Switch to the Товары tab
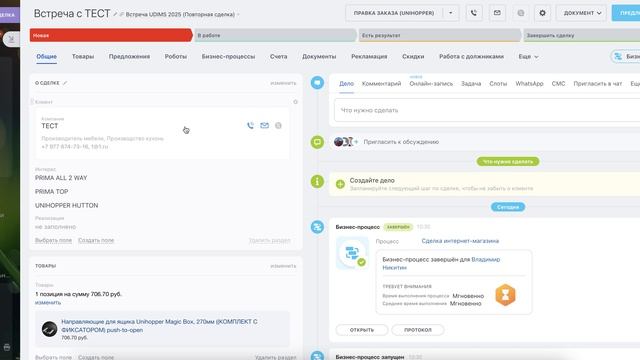Screen dimensions: 640x360 point(83,57)
